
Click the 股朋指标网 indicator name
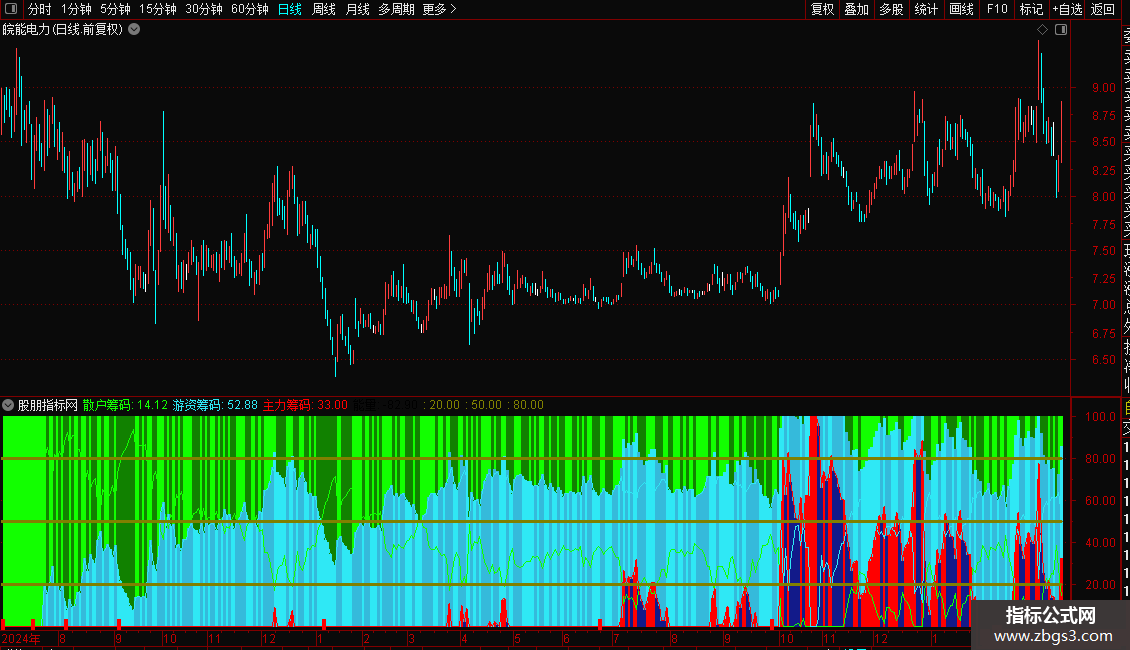click(48, 405)
